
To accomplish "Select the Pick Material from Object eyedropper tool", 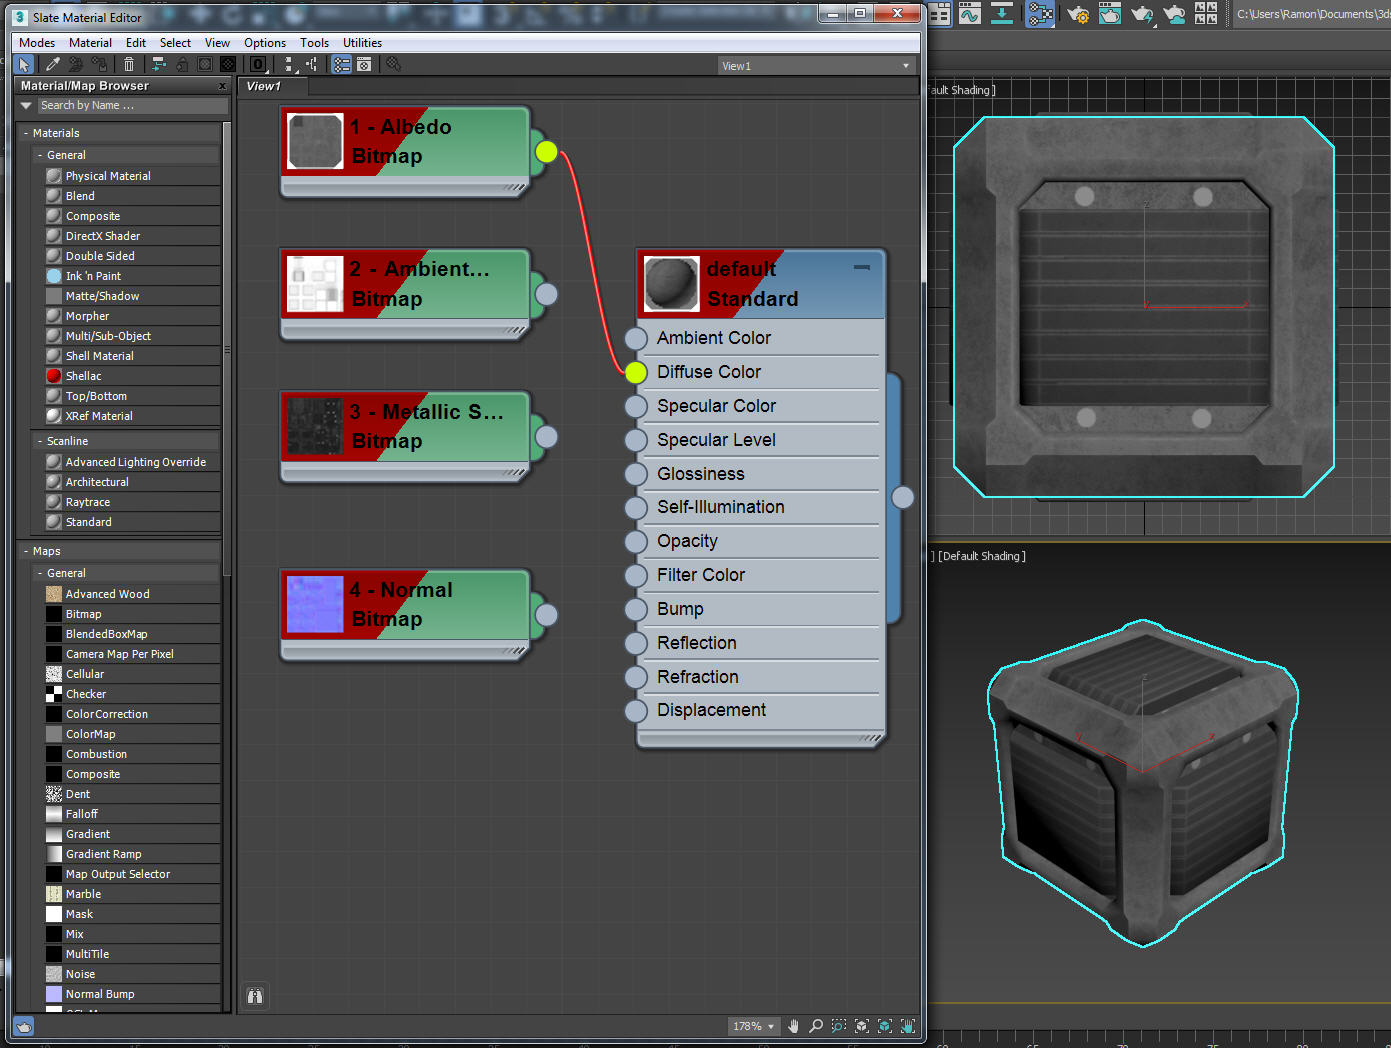I will (x=52, y=64).
